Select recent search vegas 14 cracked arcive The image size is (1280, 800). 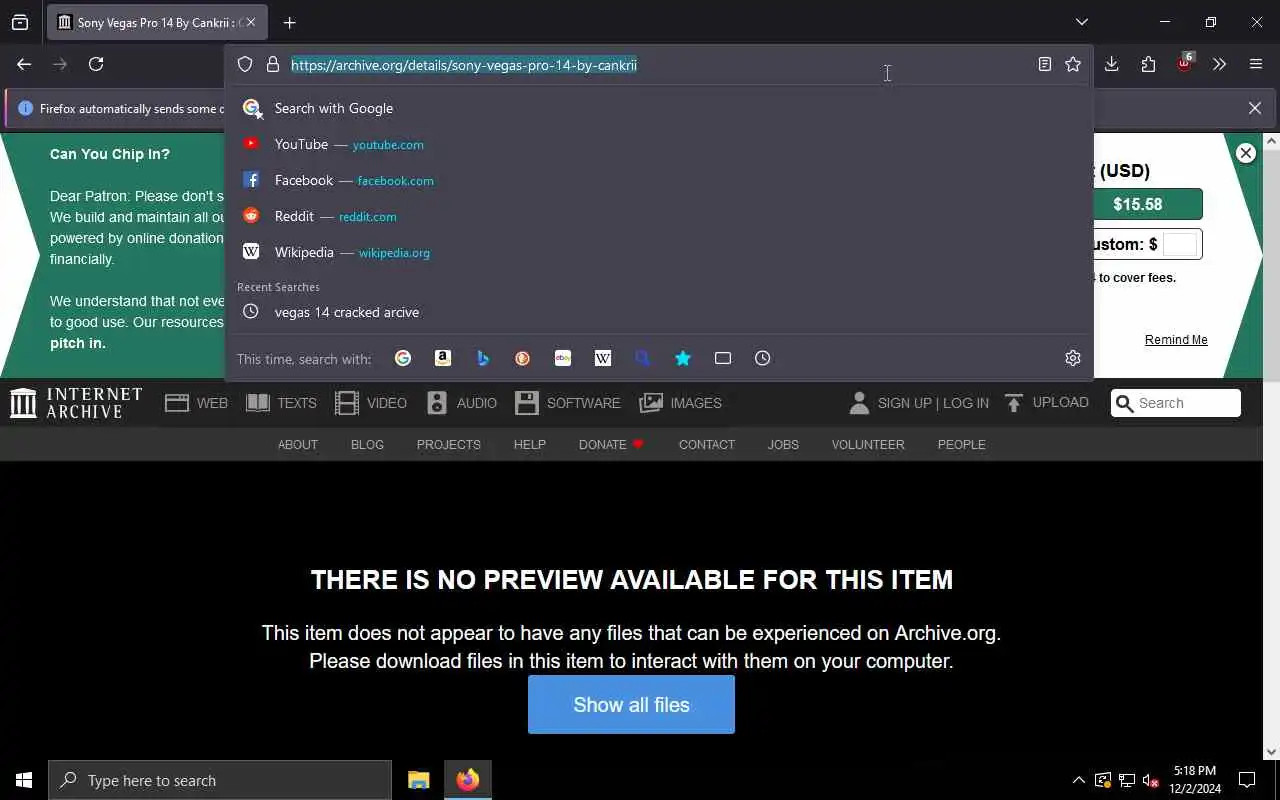coord(659,312)
